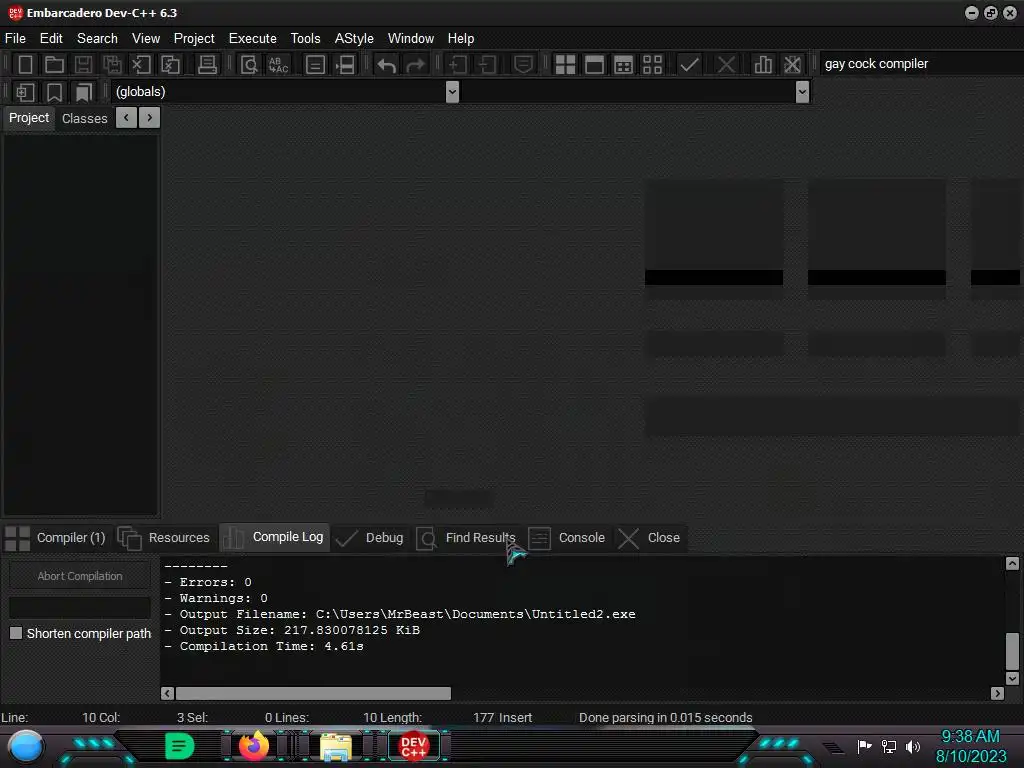This screenshot has width=1024, height=768.
Task: Select the Find Results tab
Action: [x=468, y=537]
